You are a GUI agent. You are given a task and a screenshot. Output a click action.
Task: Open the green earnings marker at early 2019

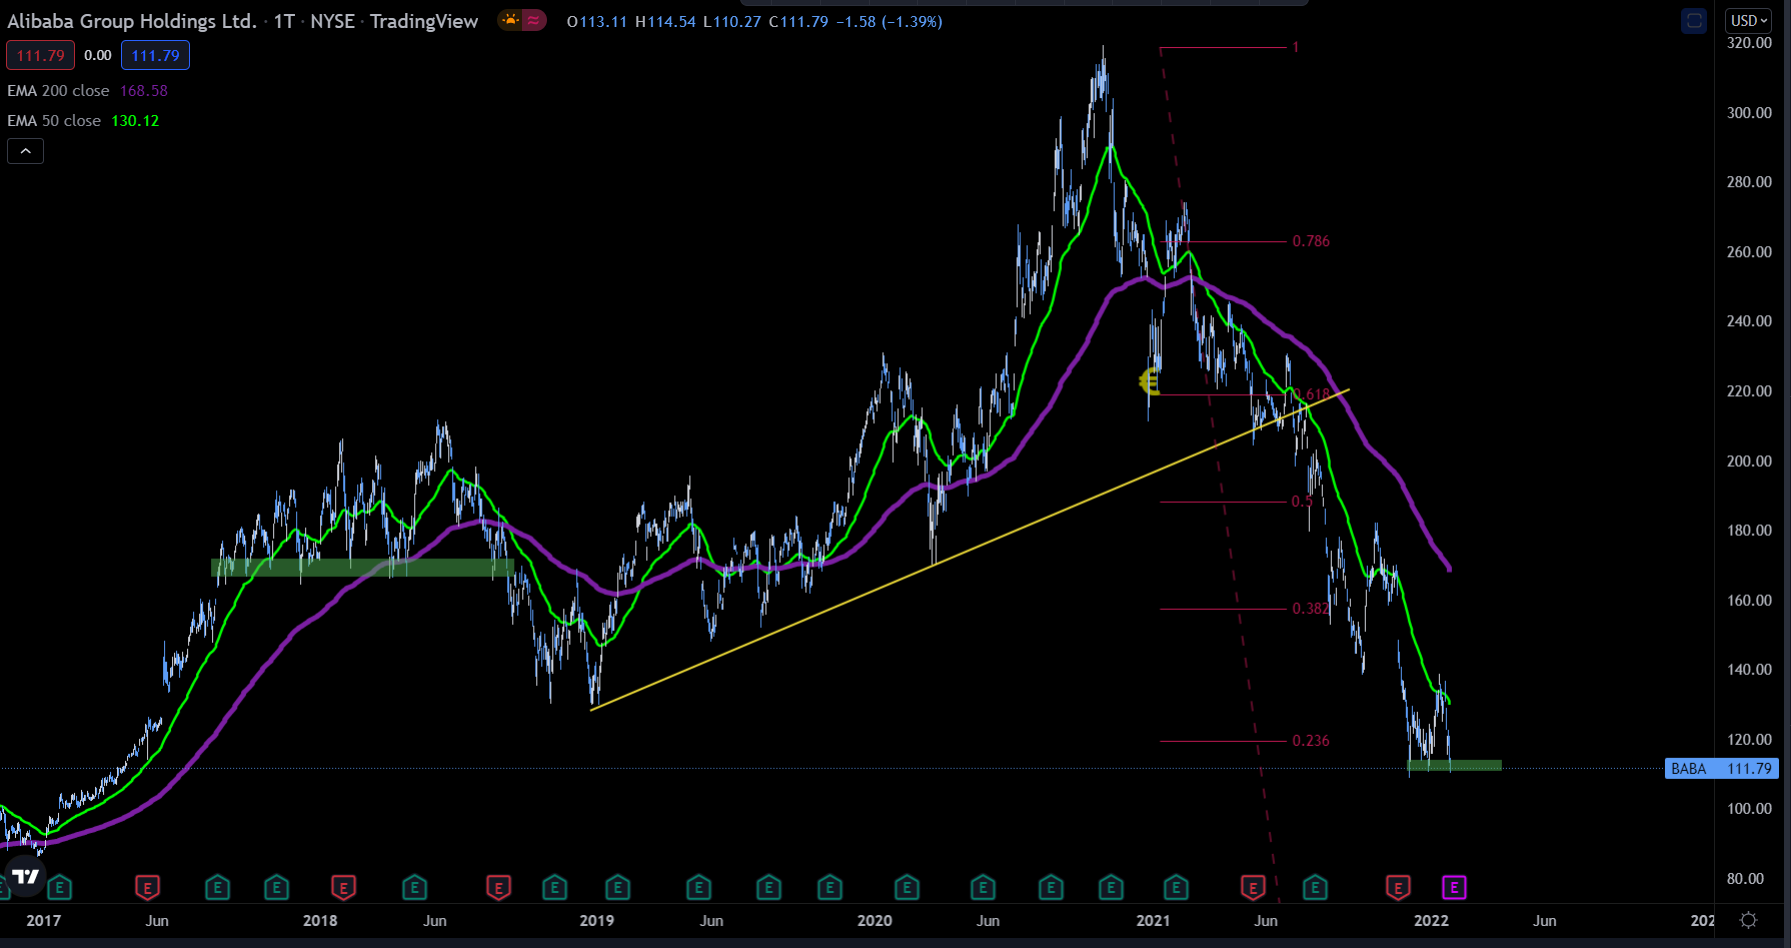point(617,887)
